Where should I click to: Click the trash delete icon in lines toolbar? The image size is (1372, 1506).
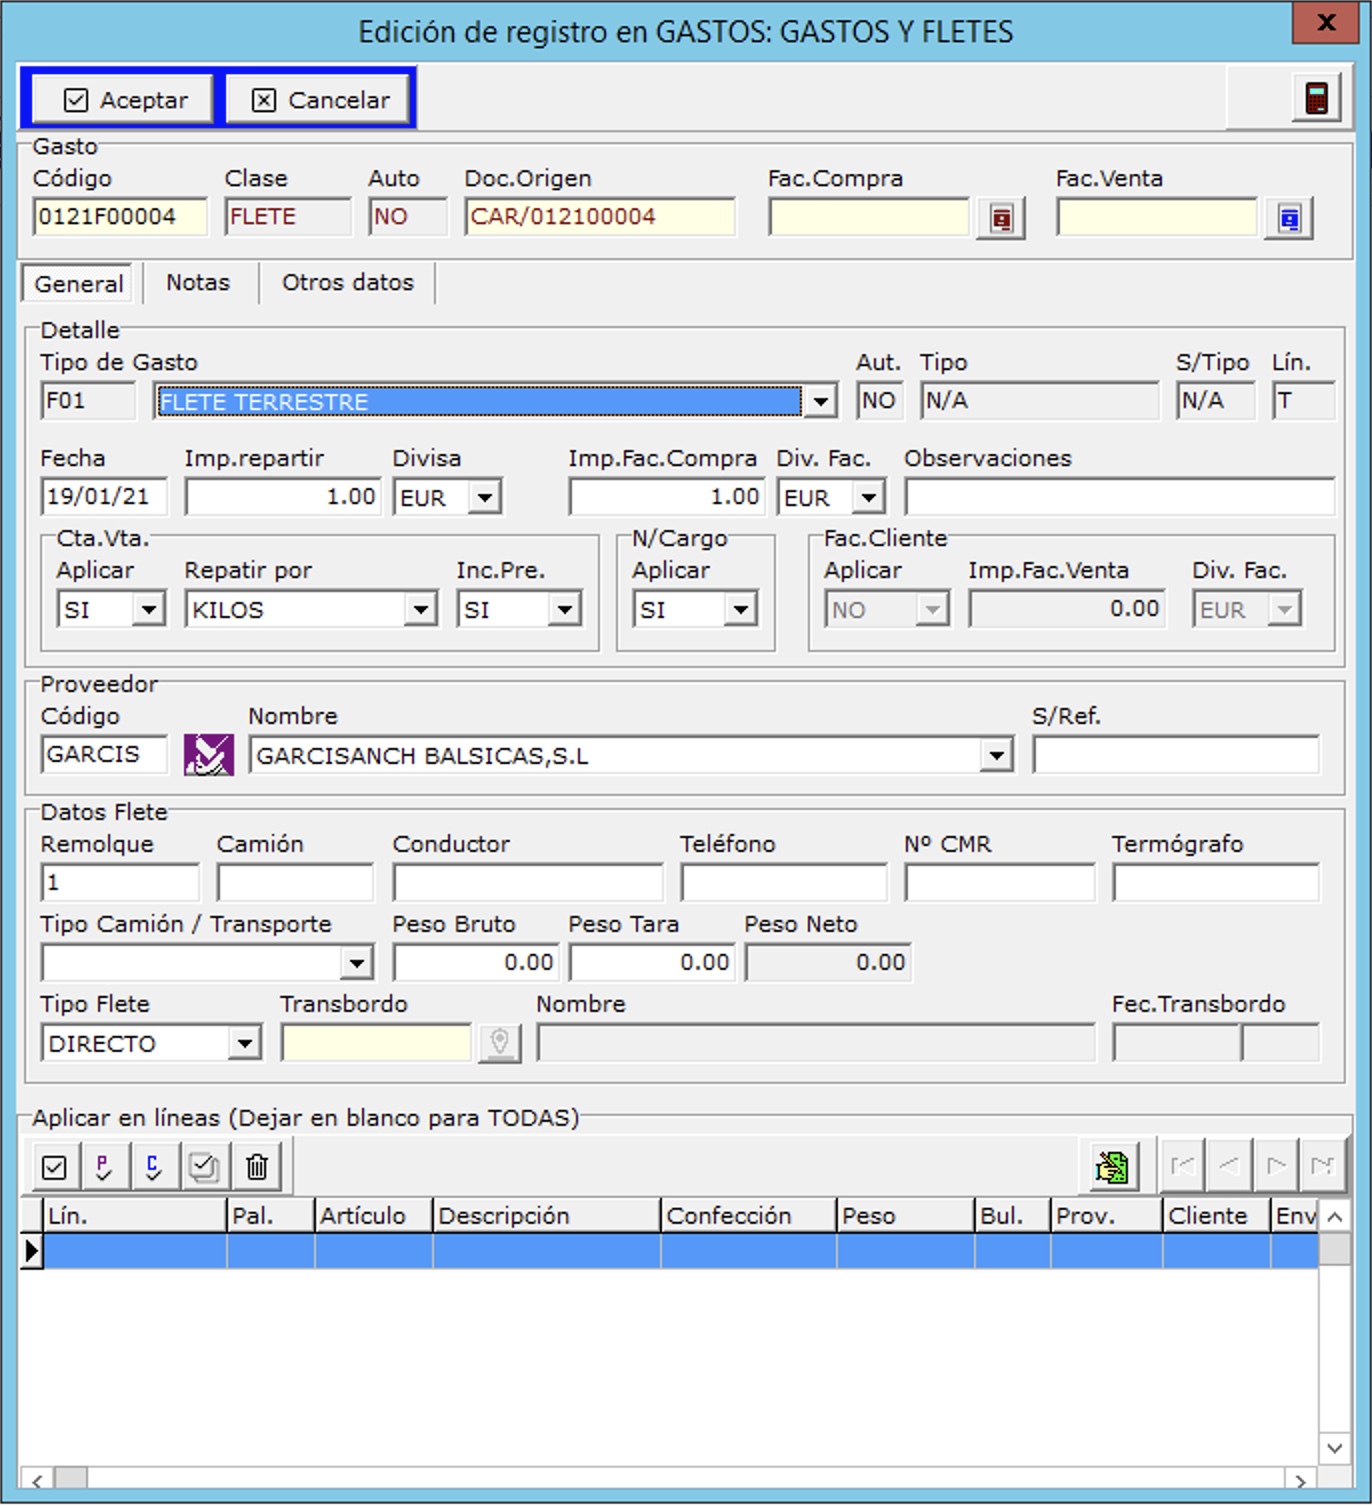point(257,1166)
